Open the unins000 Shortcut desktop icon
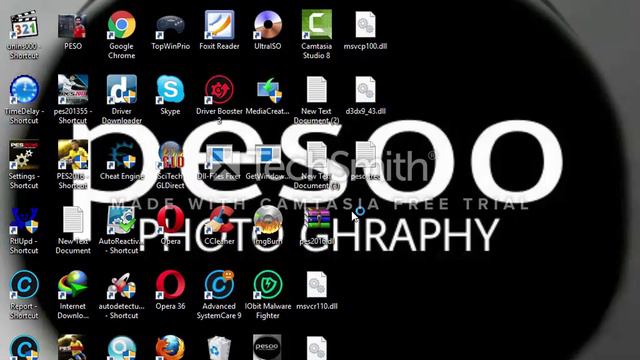The height and width of the screenshot is (360, 640). (x=24, y=25)
